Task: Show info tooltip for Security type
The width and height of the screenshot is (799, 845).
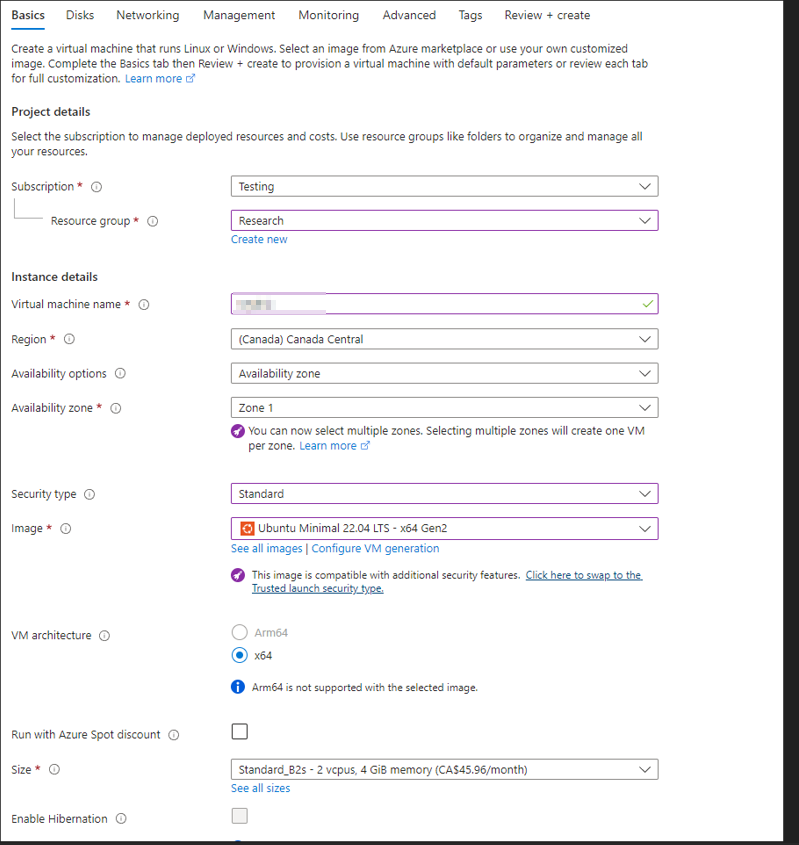Action: [90, 494]
